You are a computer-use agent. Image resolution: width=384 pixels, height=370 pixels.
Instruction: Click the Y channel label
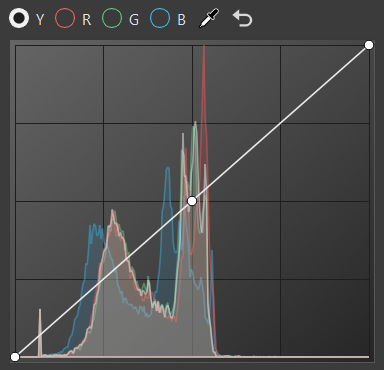(40, 20)
